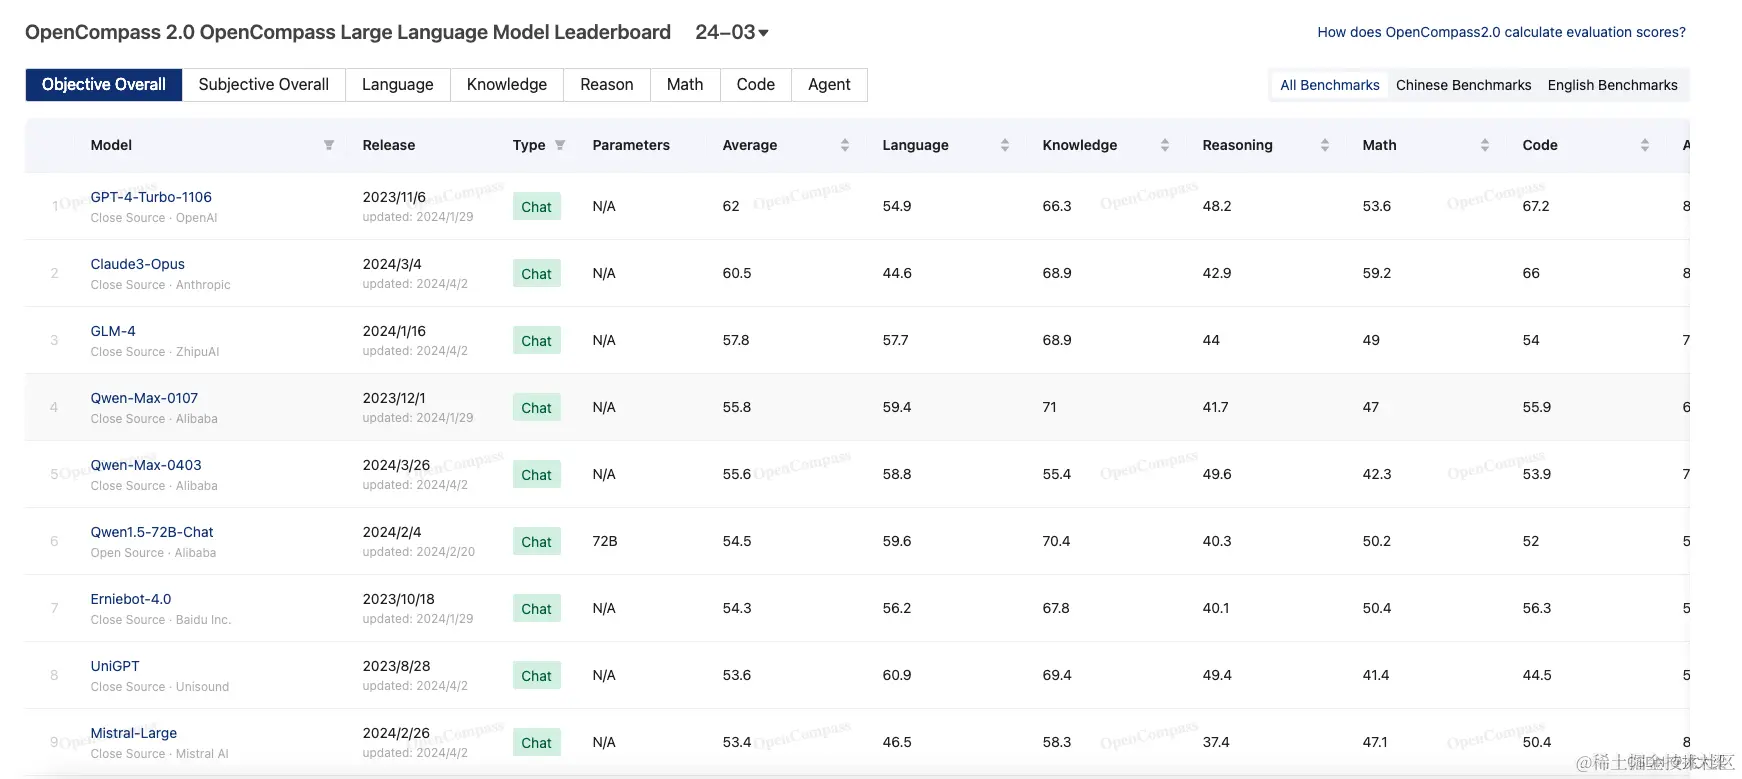Select All Benchmarks filter
Image resolution: width=1742 pixels, height=779 pixels.
coord(1330,85)
